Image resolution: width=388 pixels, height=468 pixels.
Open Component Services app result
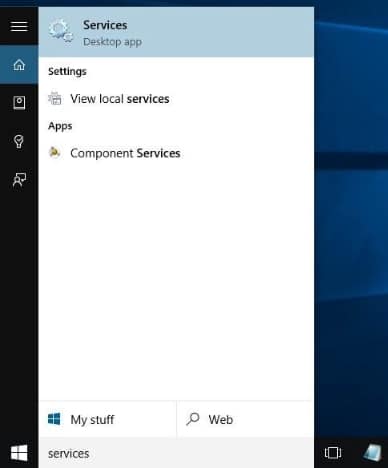tap(176, 153)
